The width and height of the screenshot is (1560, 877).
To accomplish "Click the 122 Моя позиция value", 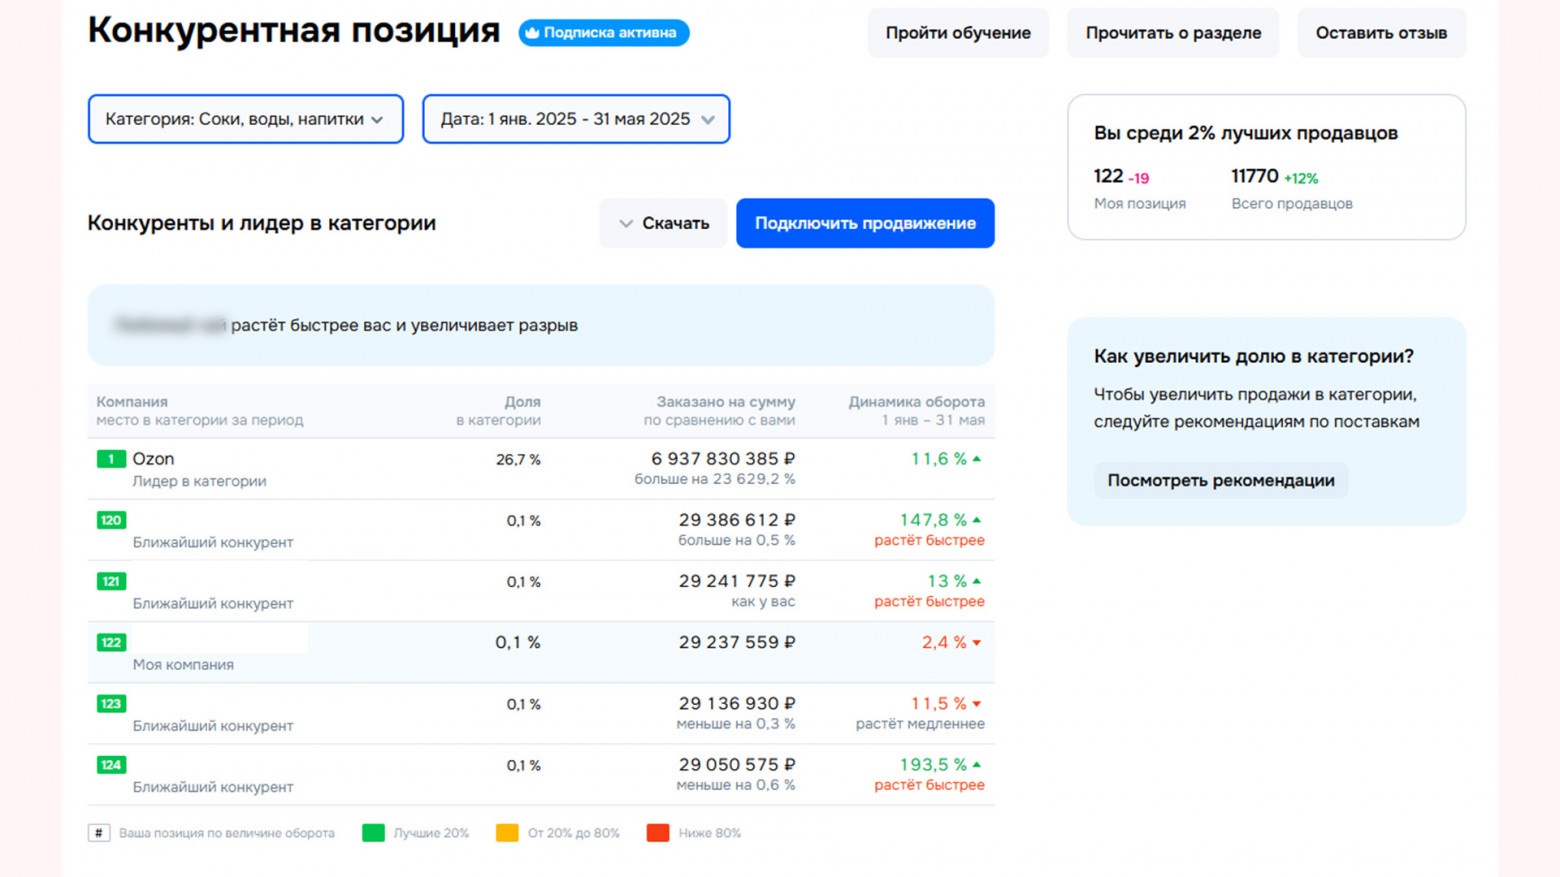I will [1108, 176].
